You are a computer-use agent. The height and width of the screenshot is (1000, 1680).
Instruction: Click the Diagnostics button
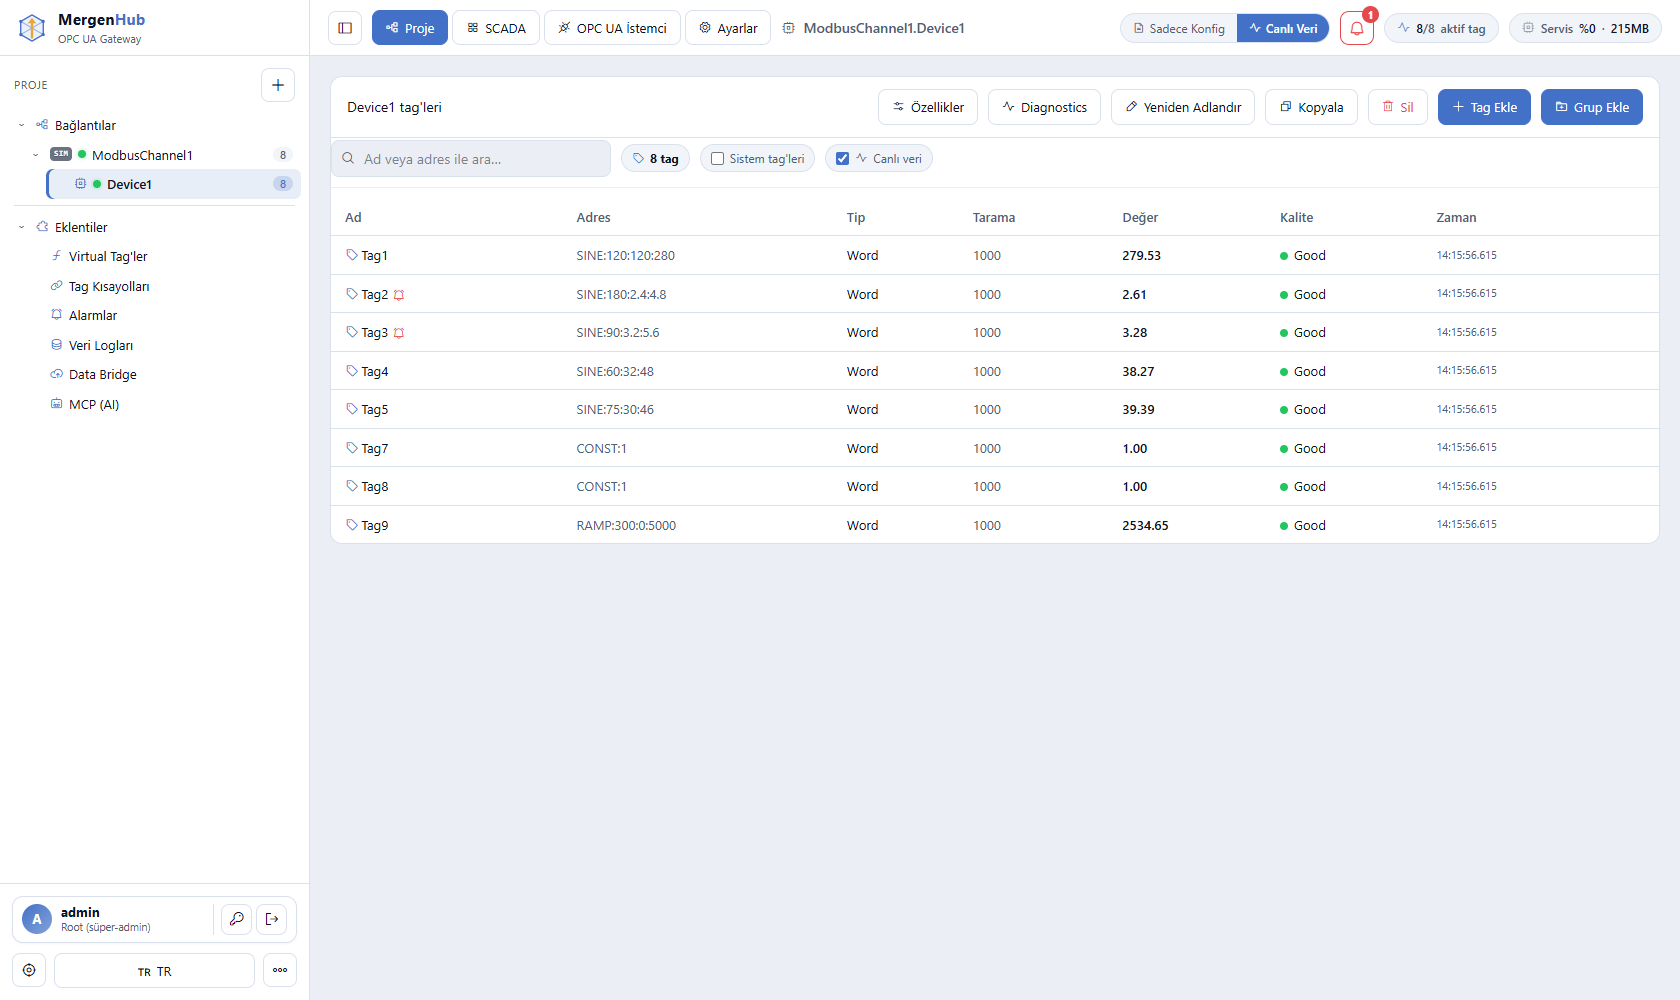pos(1044,107)
